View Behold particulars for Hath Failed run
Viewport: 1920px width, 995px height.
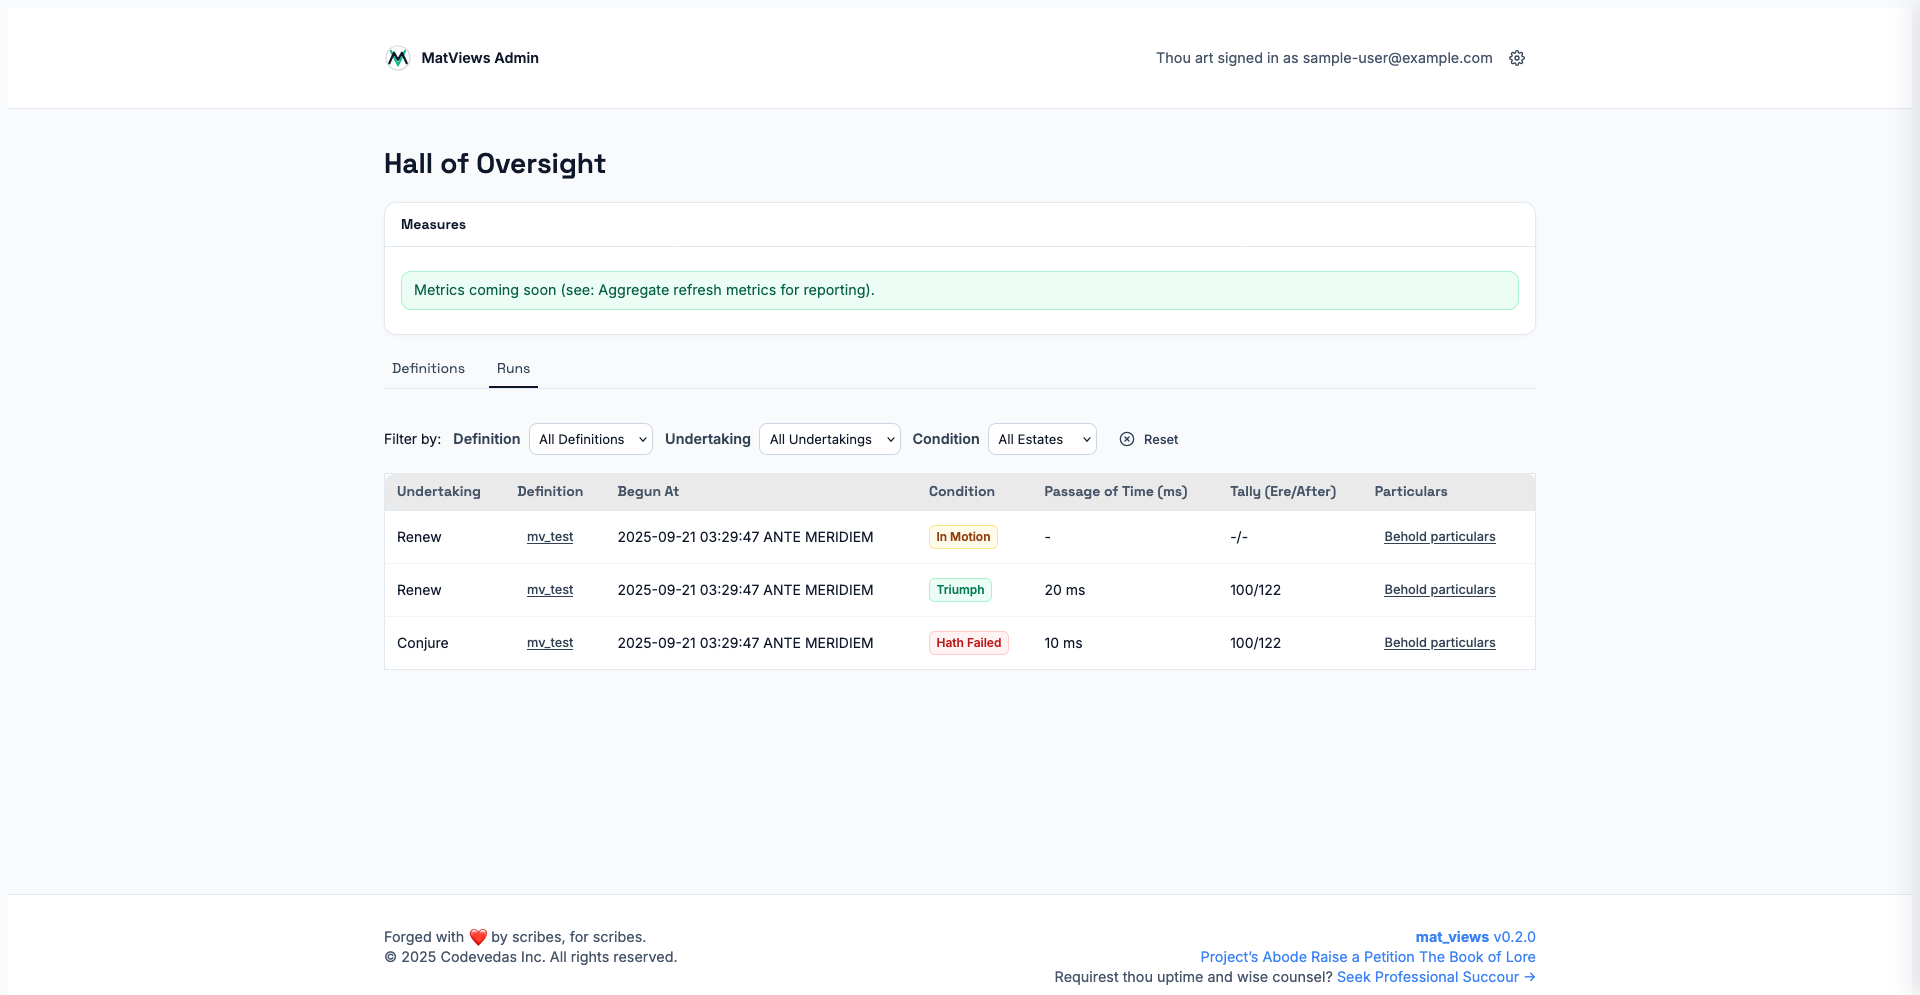(1439, 643)
